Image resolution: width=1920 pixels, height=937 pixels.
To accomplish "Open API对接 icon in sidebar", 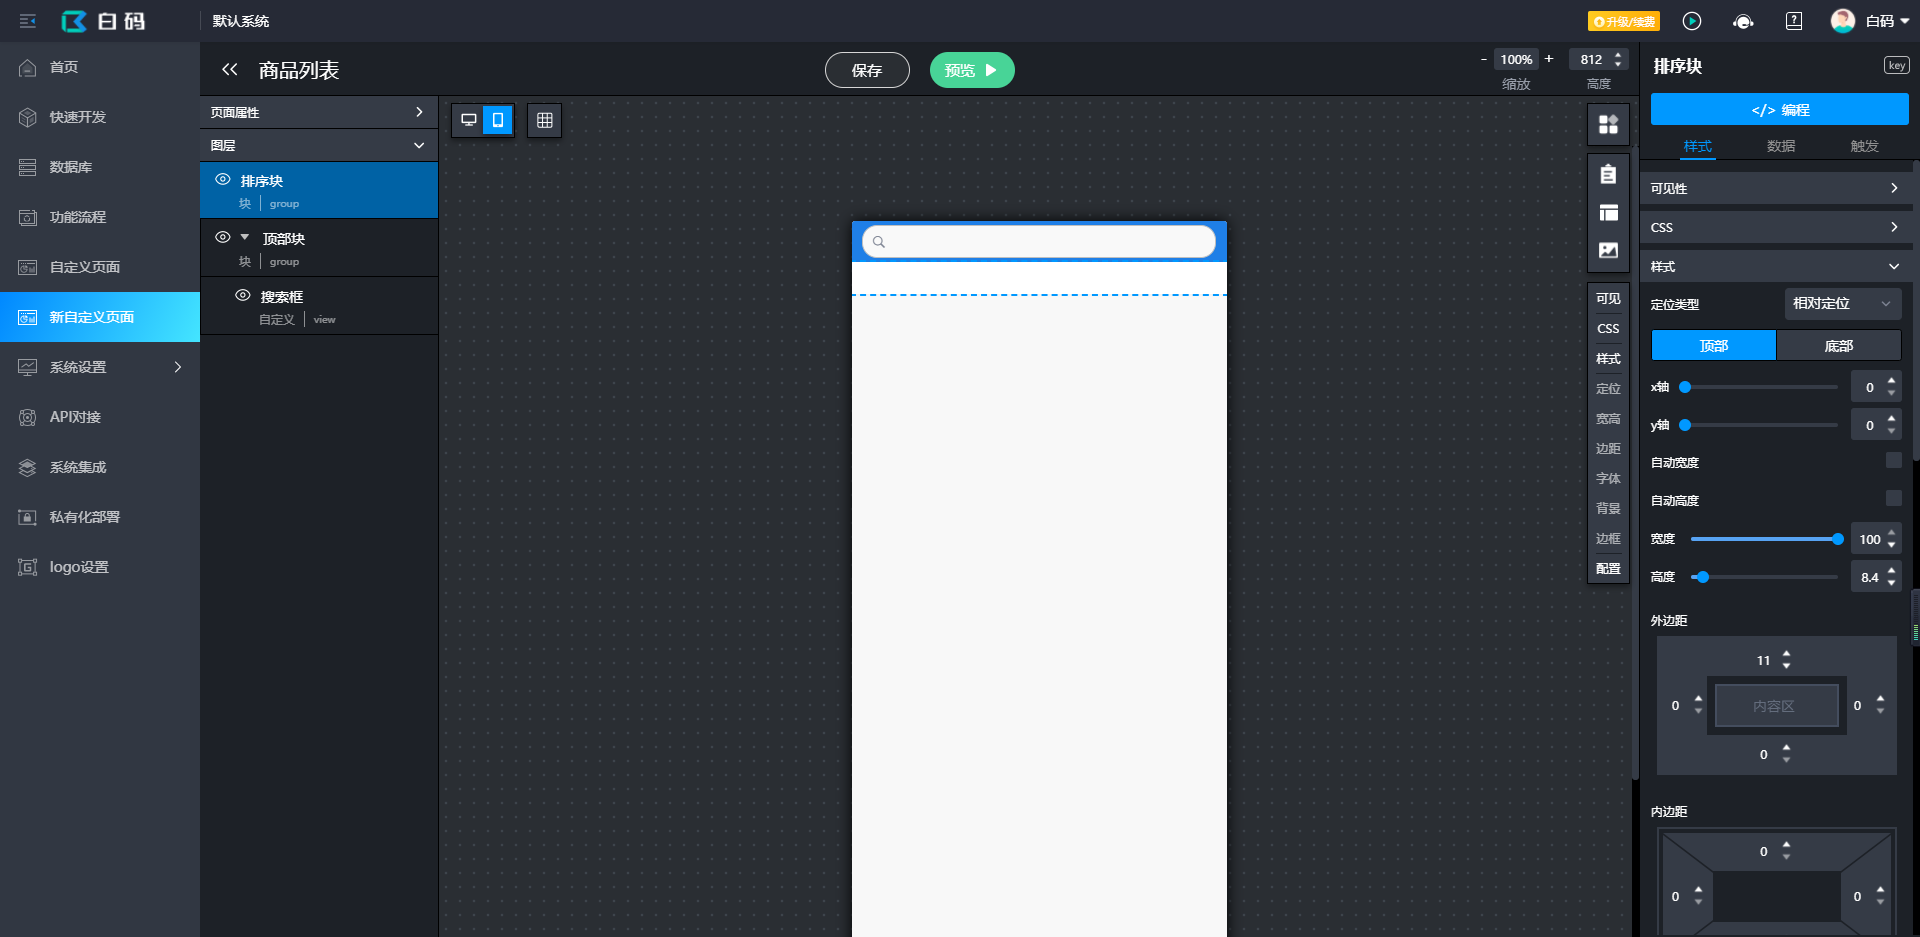I will 28,417.
